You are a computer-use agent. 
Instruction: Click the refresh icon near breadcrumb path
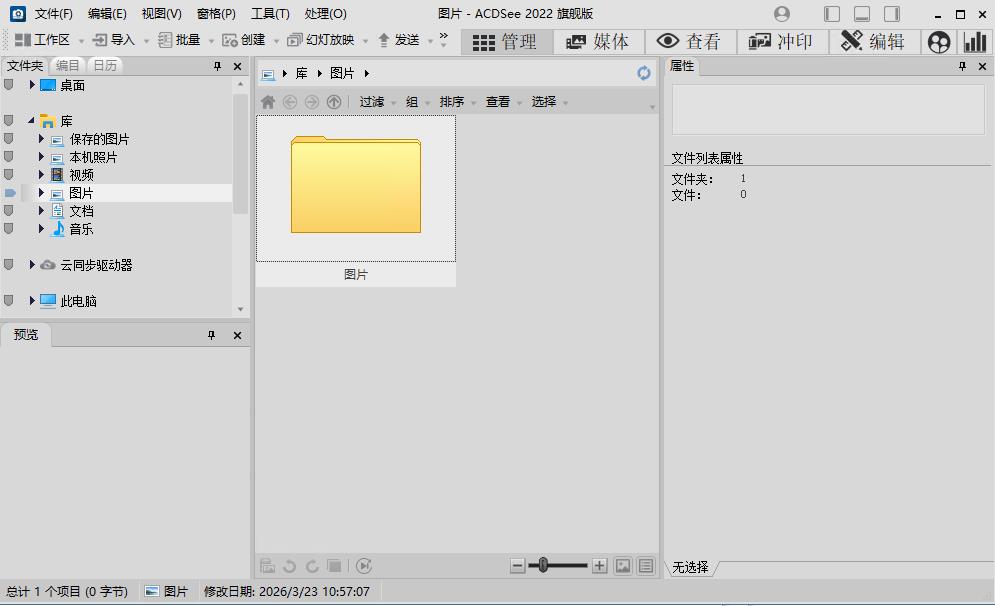coord(644,73)
